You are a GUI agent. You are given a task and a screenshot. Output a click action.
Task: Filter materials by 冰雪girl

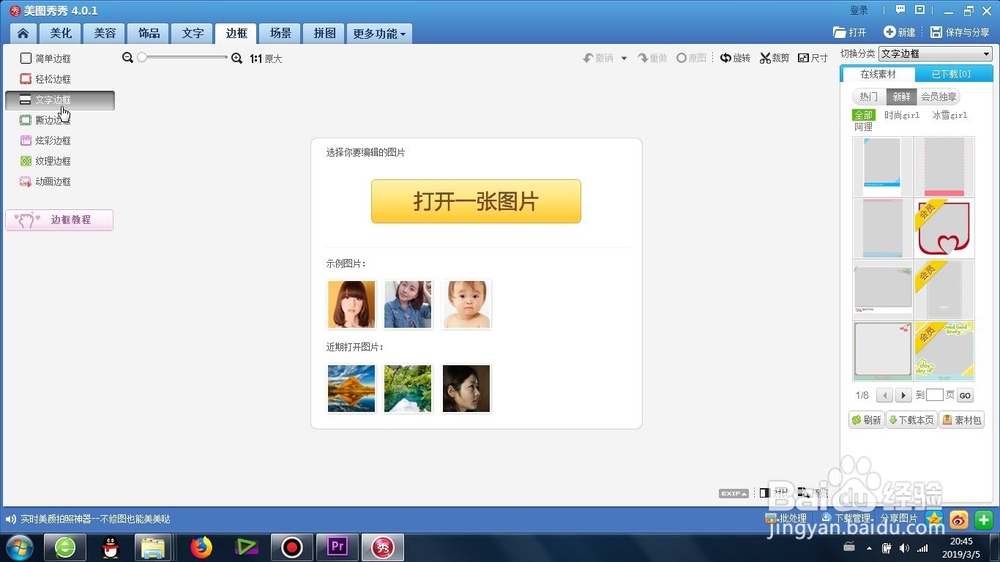click(950, 115)
